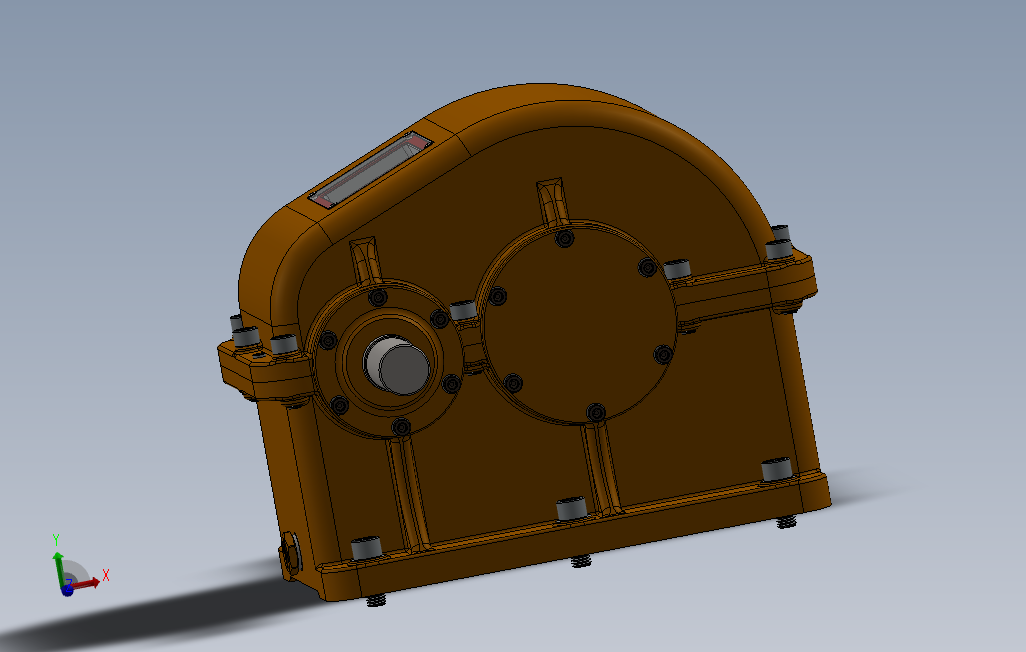Select the bottom-left foot mounting bolt head
This screenshot has height=652, width=1026.
tap(366, 548)
